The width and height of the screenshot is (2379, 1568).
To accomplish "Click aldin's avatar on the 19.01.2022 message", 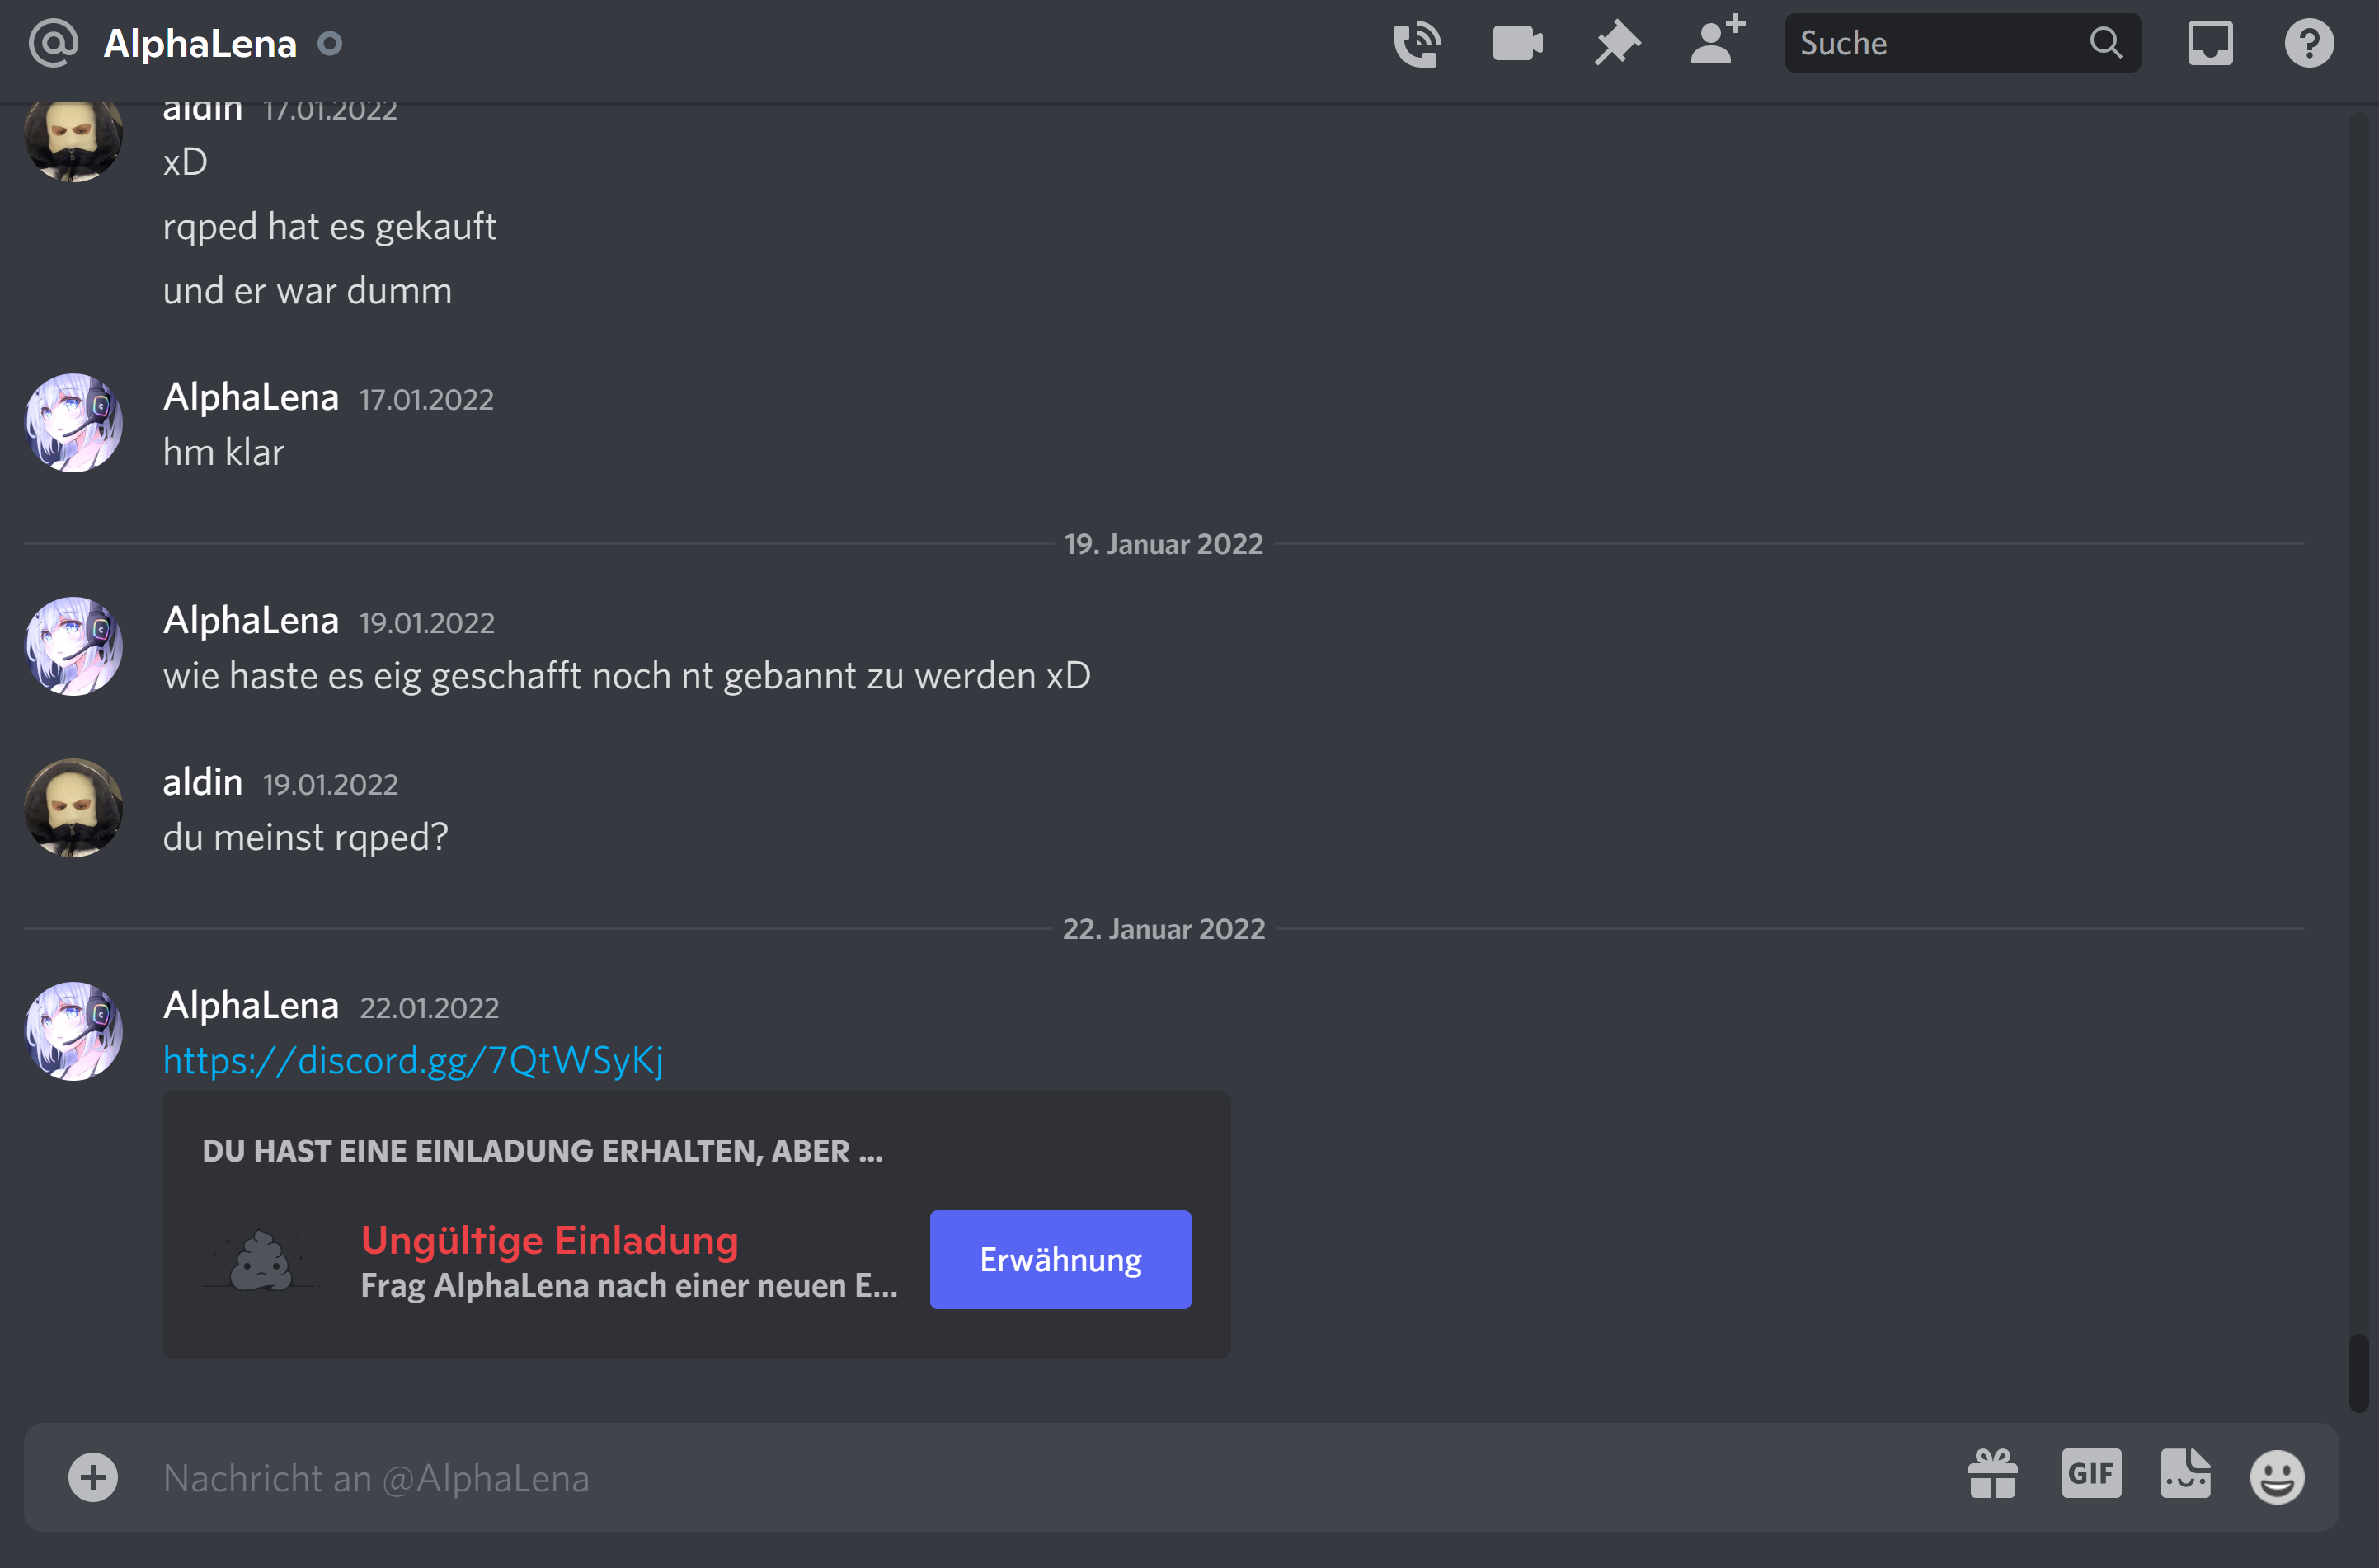I will coord(73,807).
